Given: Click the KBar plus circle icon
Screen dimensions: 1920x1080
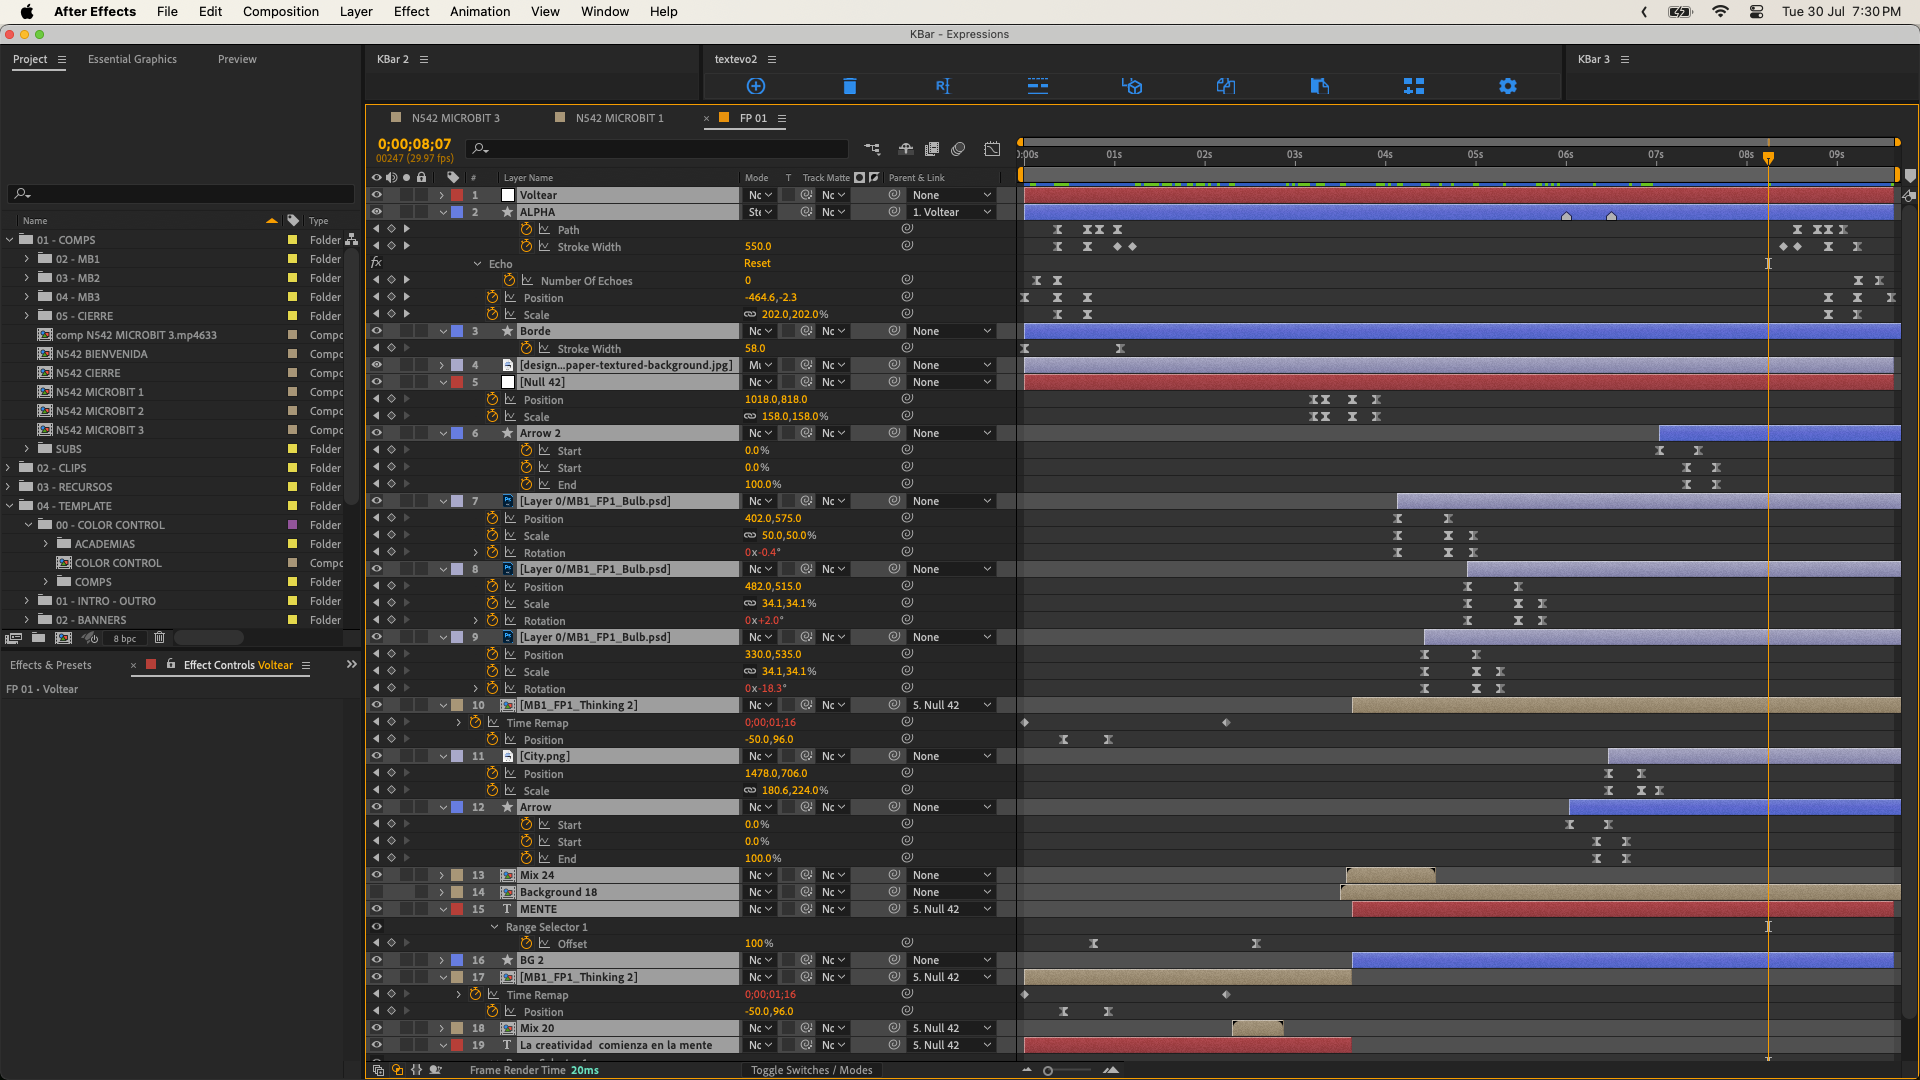Looking at the screenshot, I should pos(755,86).
